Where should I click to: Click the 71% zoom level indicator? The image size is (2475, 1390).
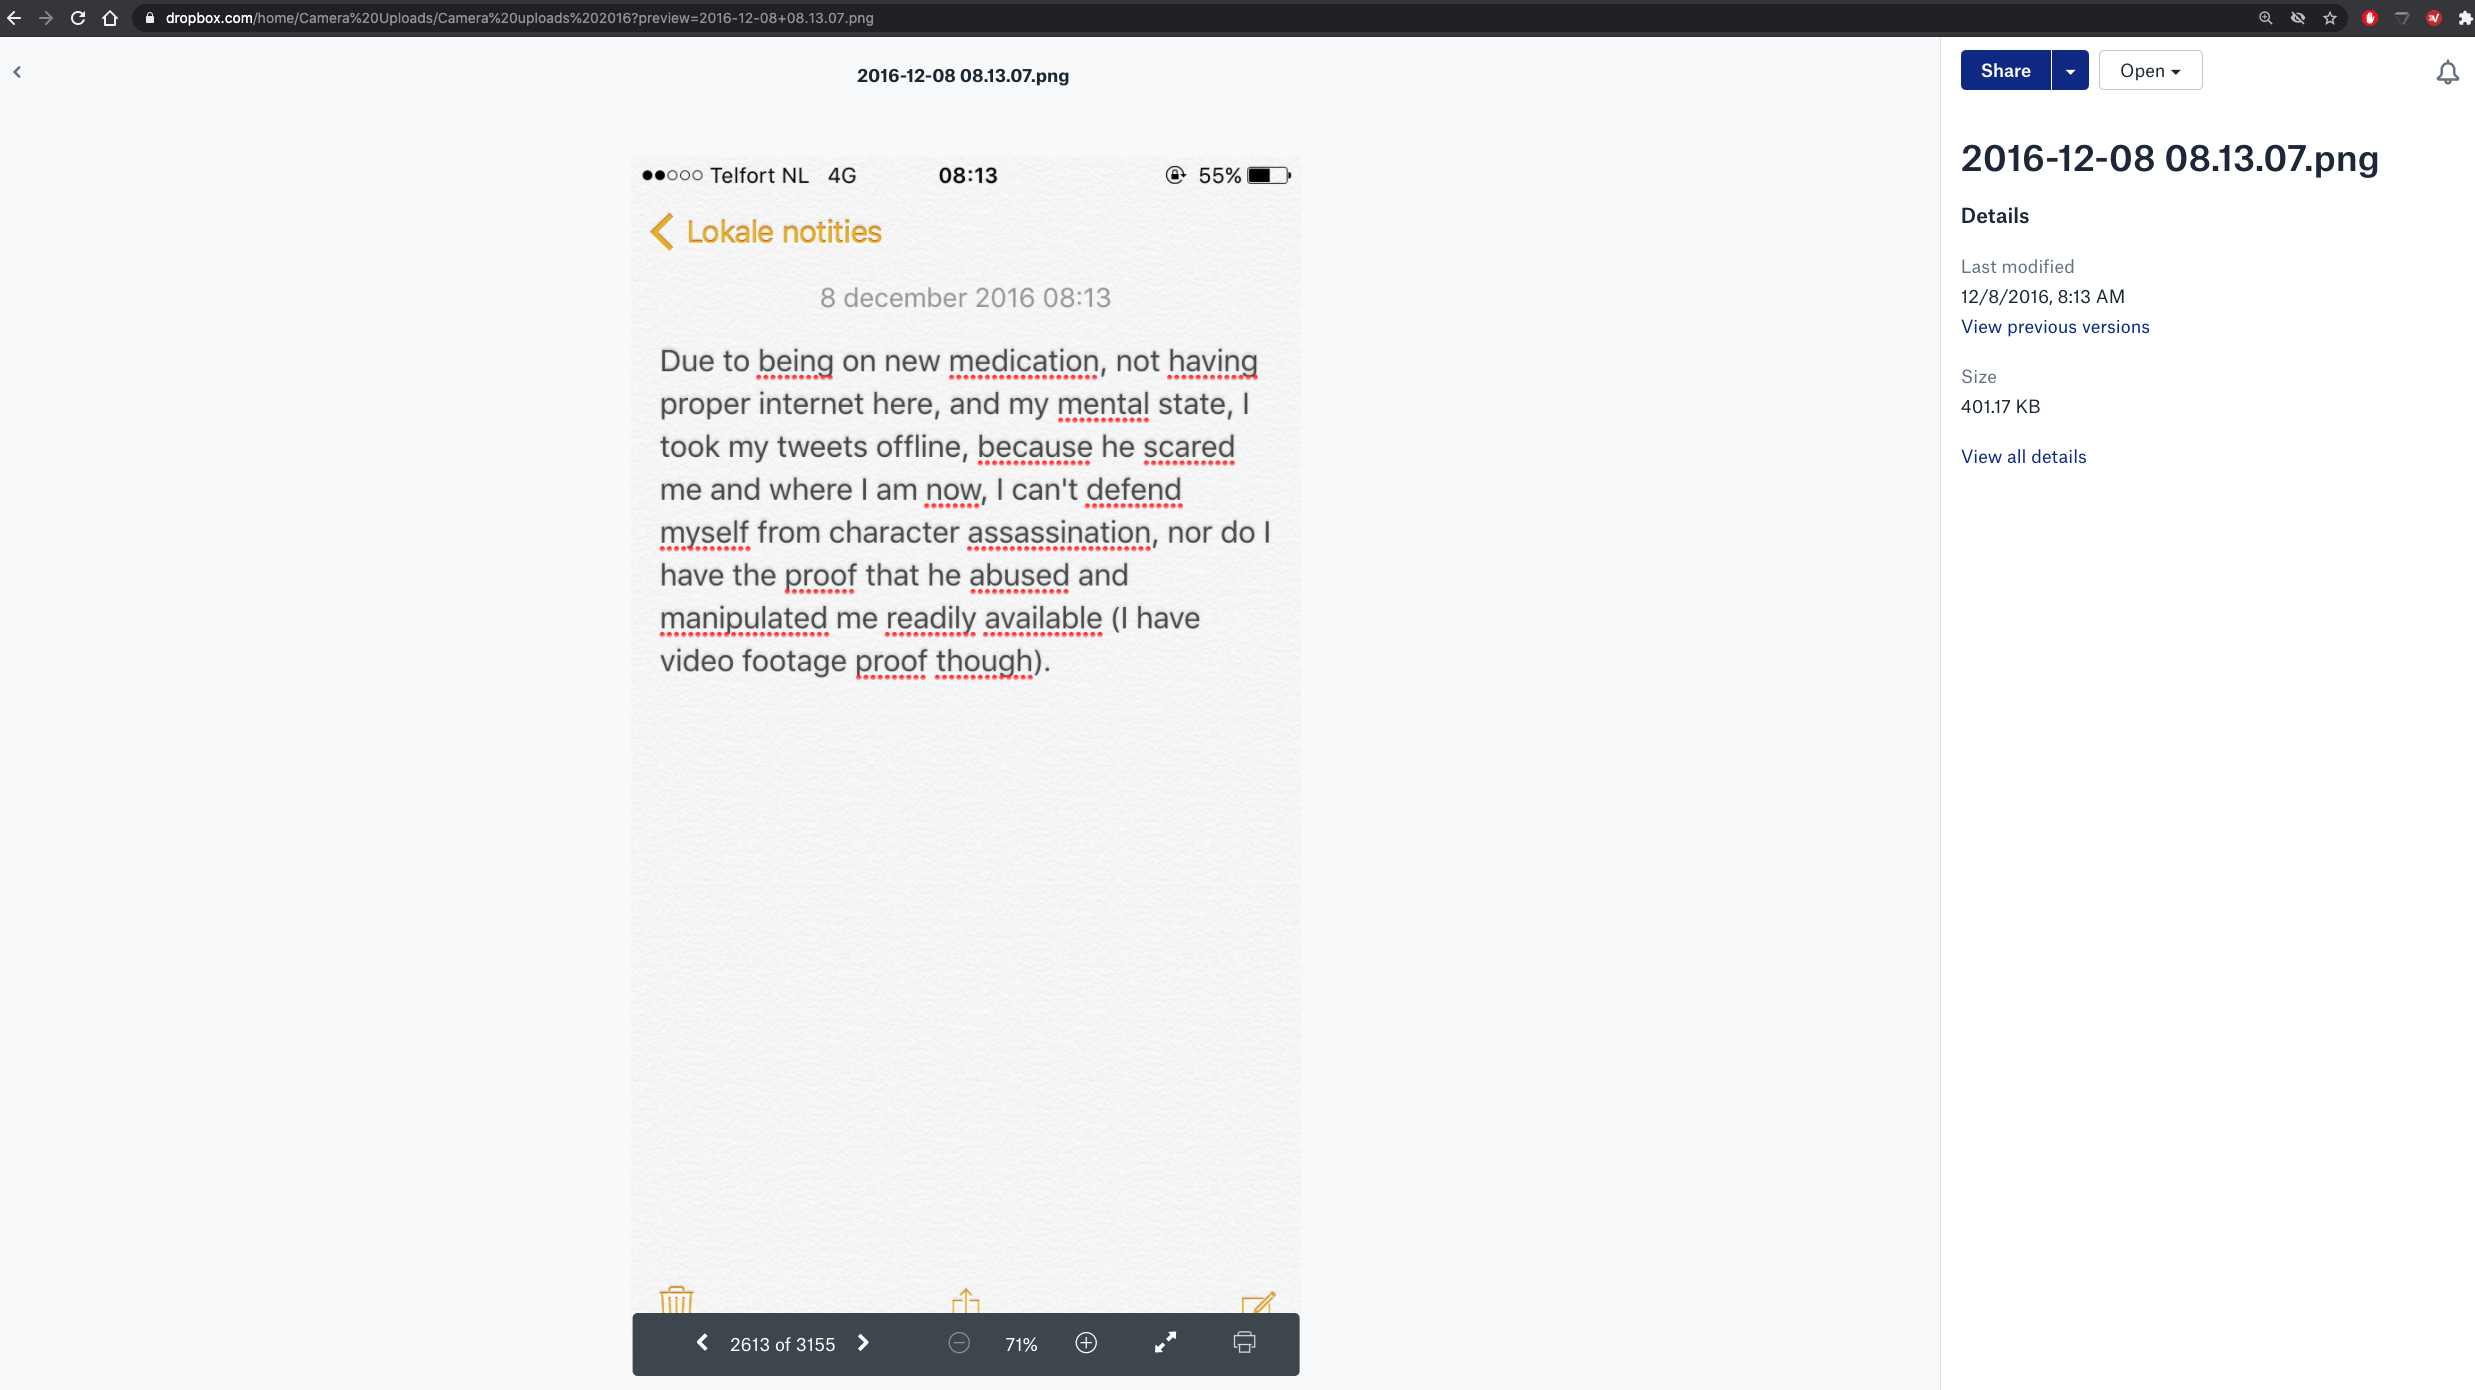1021,1345
